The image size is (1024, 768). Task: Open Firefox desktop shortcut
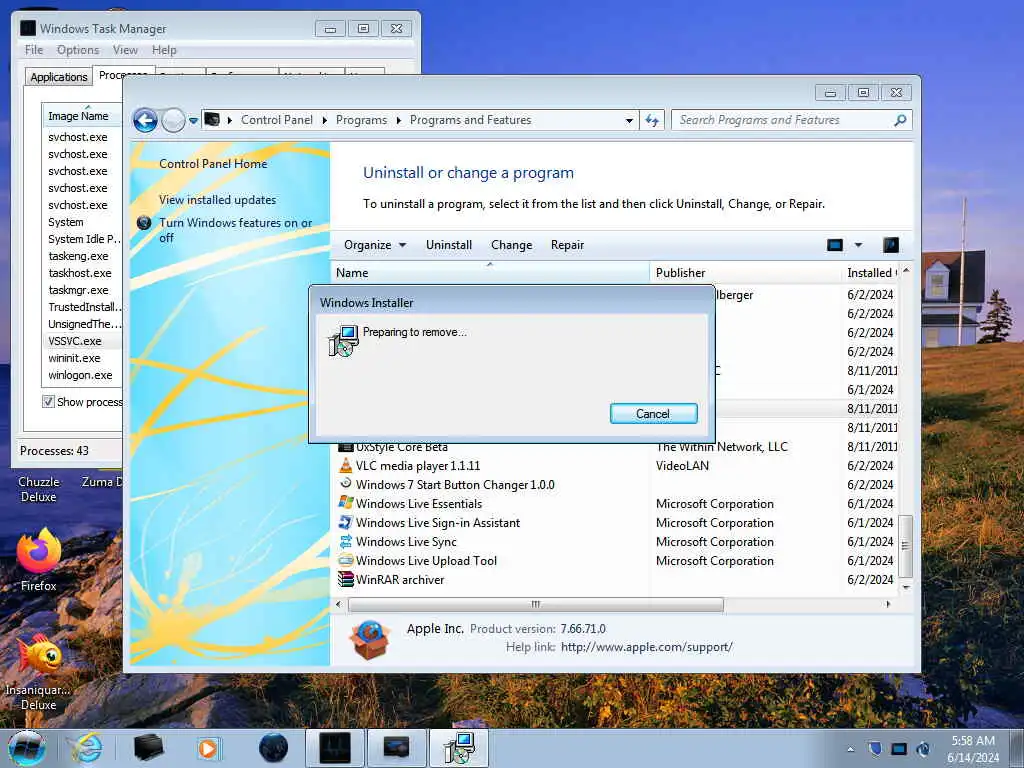tap(39, 560)
